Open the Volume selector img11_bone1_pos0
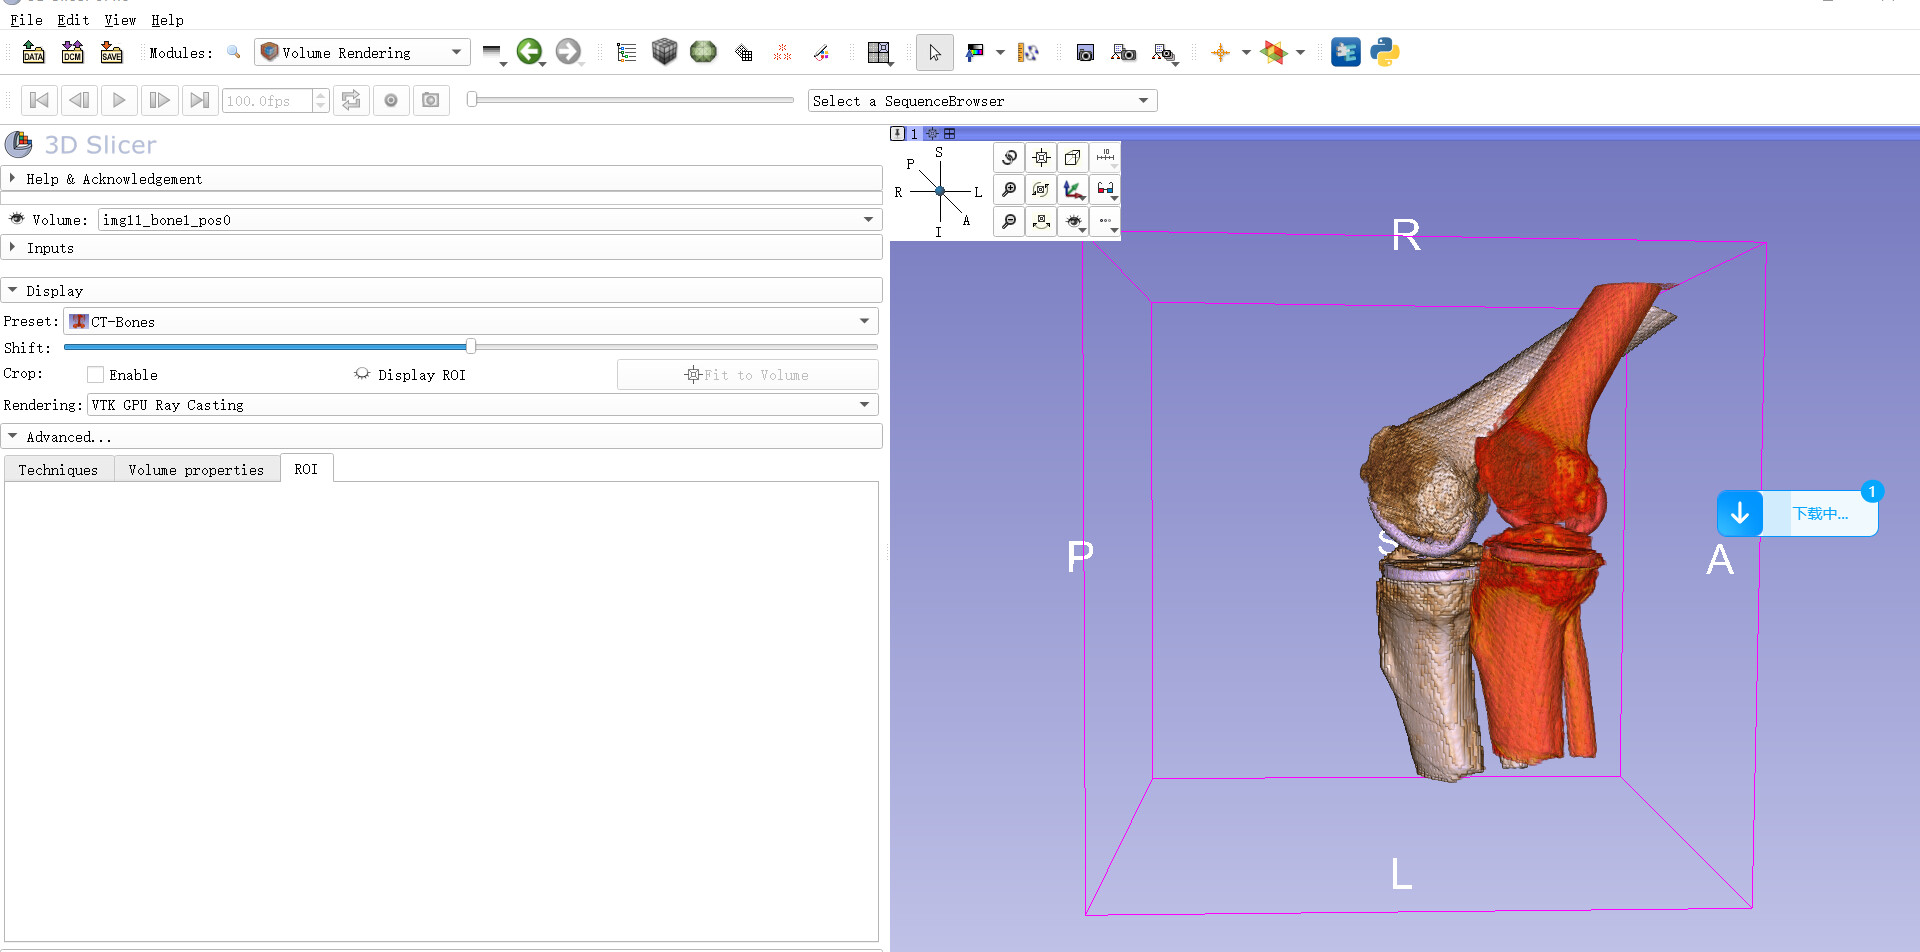Screen dimensions: 1920x952 coord(489,220)
